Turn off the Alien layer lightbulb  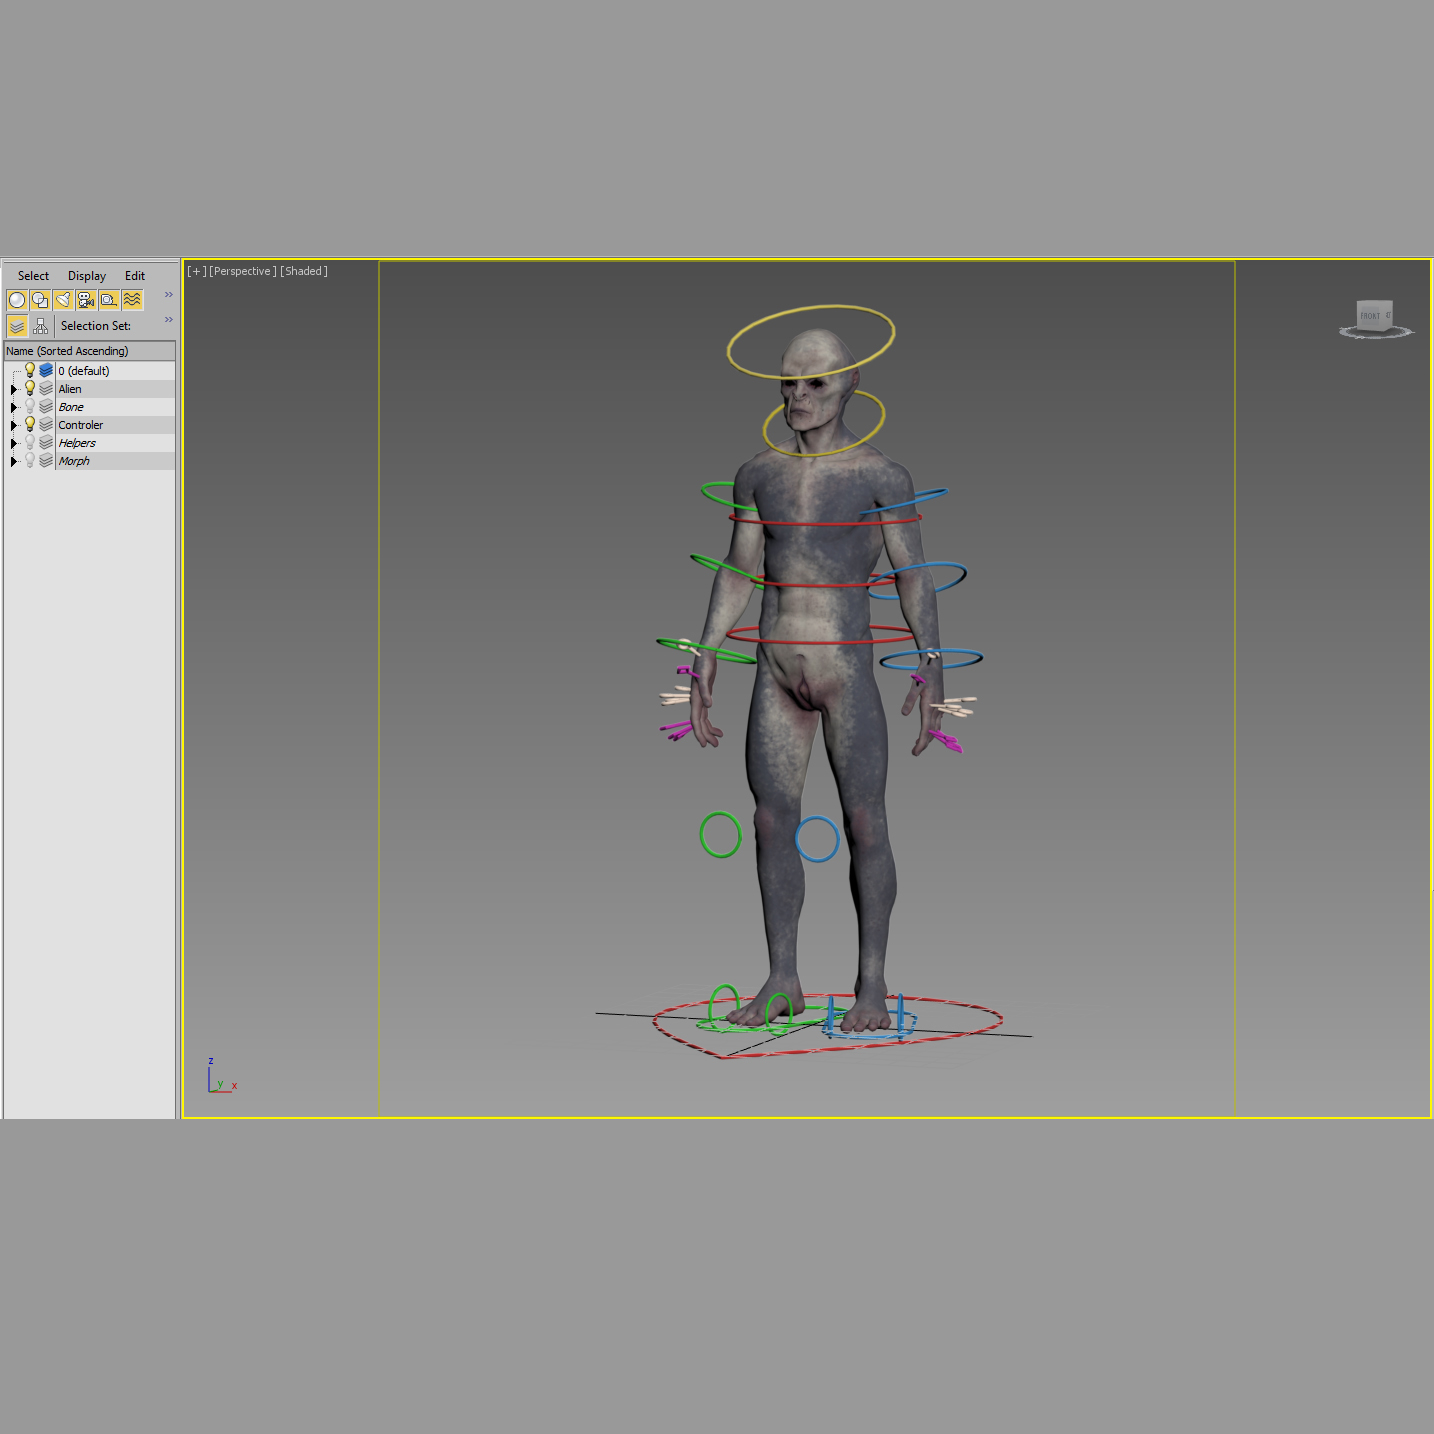30,388
